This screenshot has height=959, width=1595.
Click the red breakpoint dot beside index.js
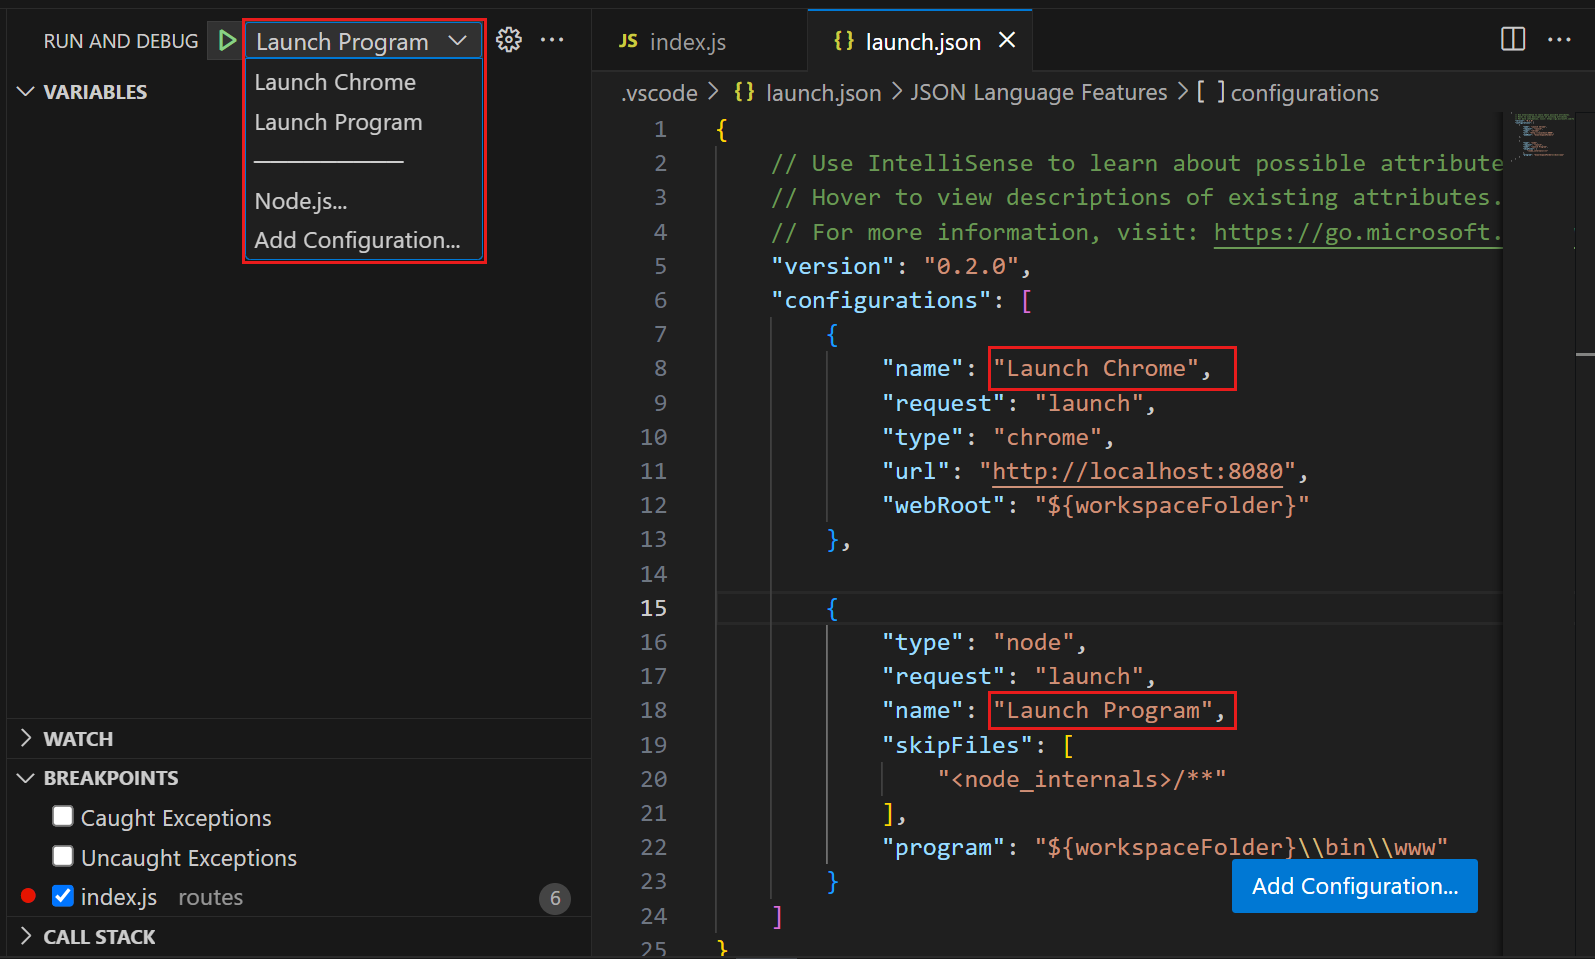(28, 896)
